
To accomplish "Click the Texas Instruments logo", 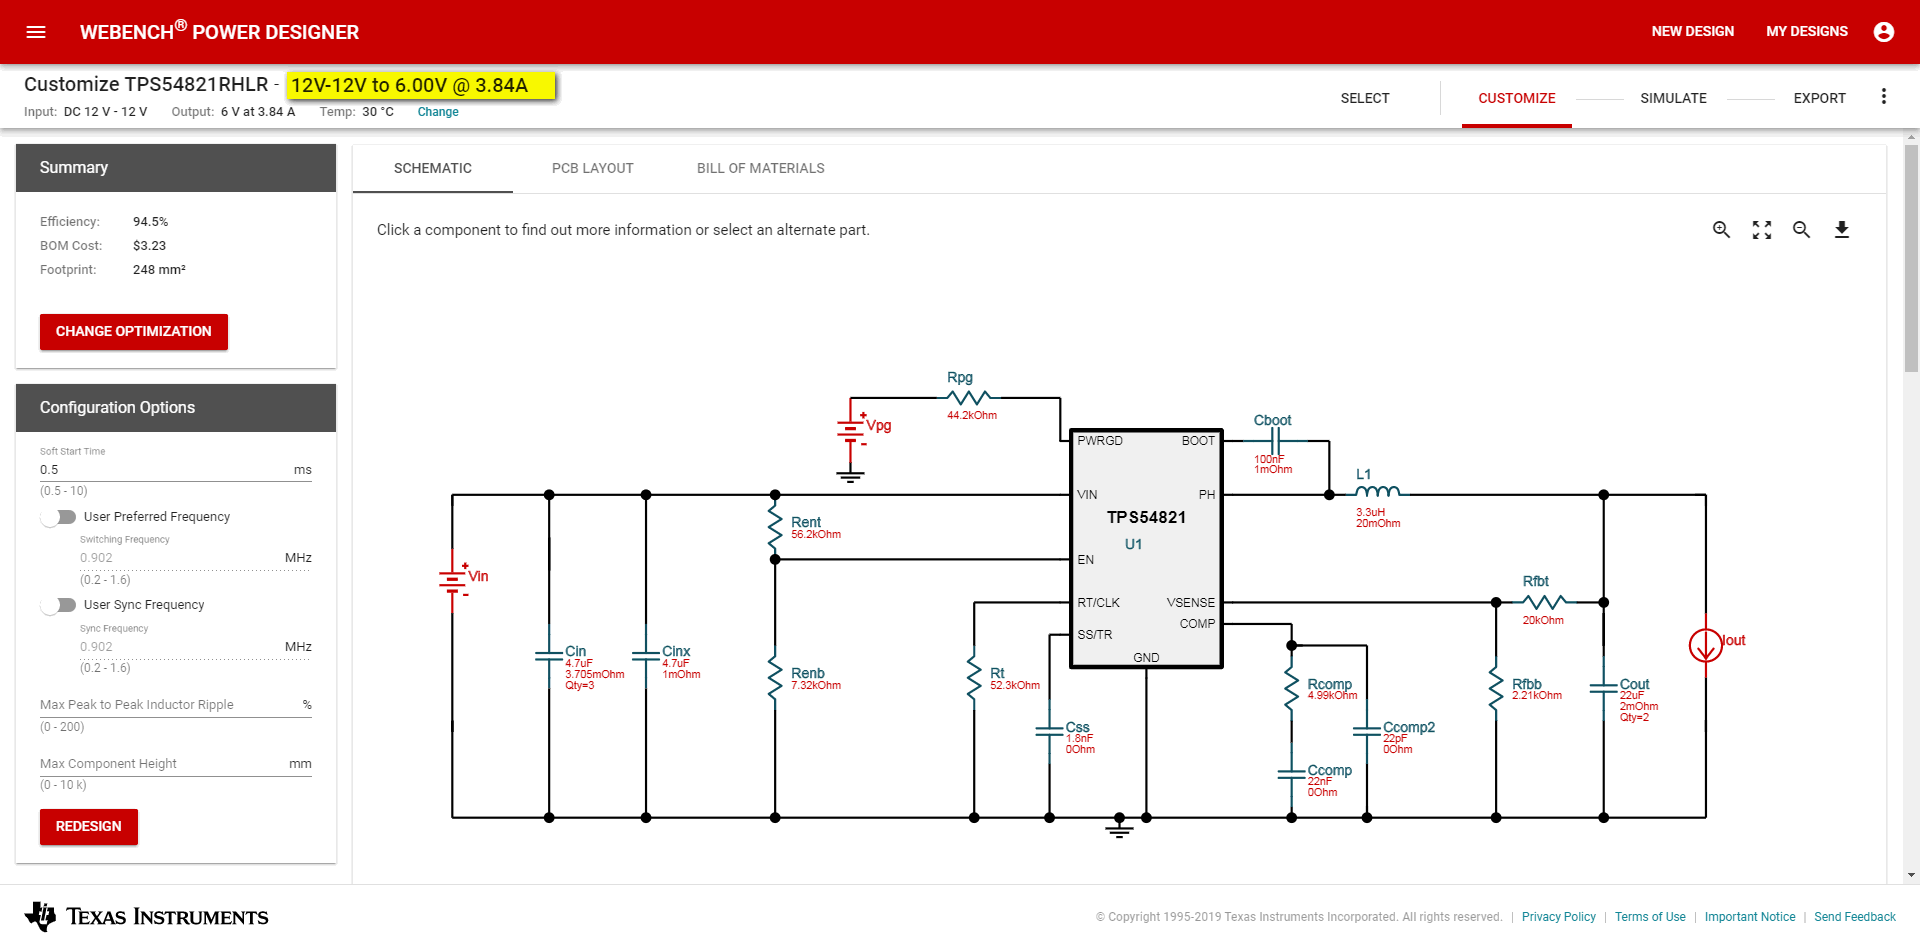I will click(x=147, y=916).
